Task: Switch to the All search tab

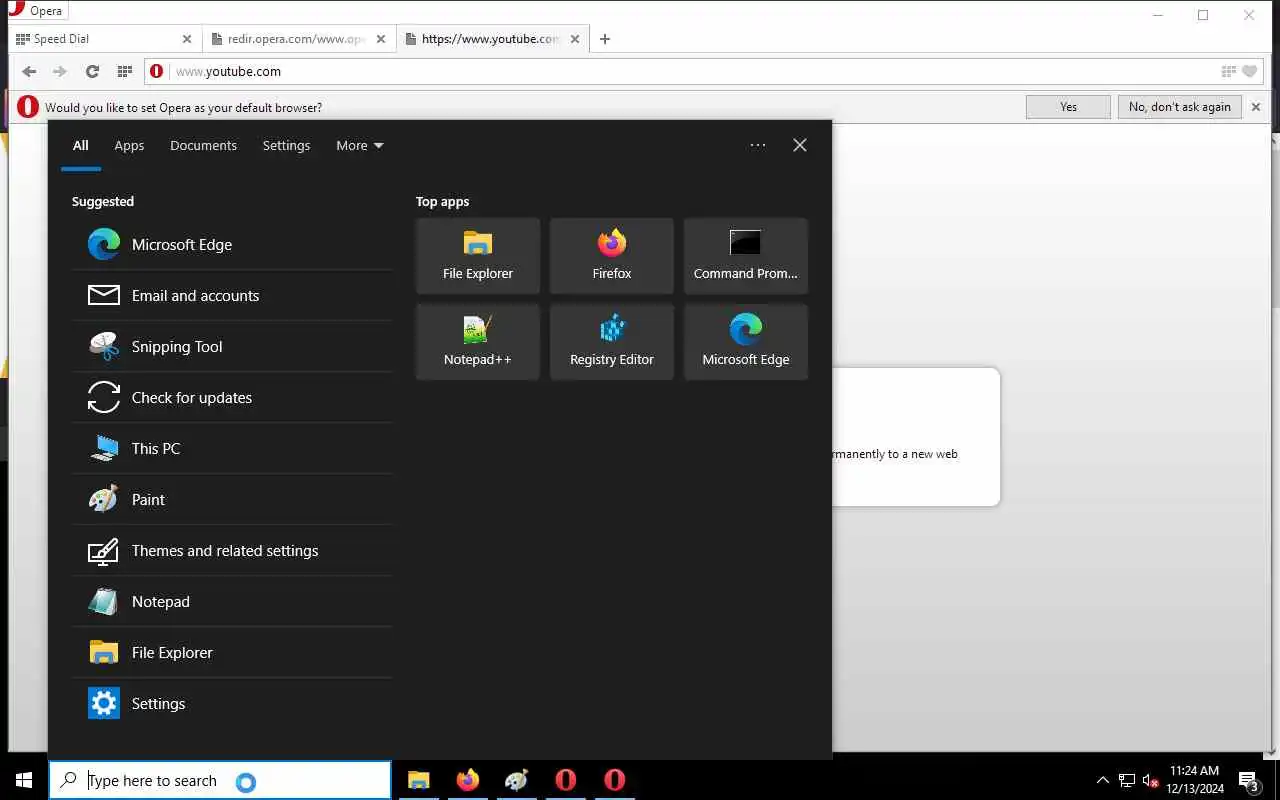Action: pyautogui.click(x=81, y=145)
